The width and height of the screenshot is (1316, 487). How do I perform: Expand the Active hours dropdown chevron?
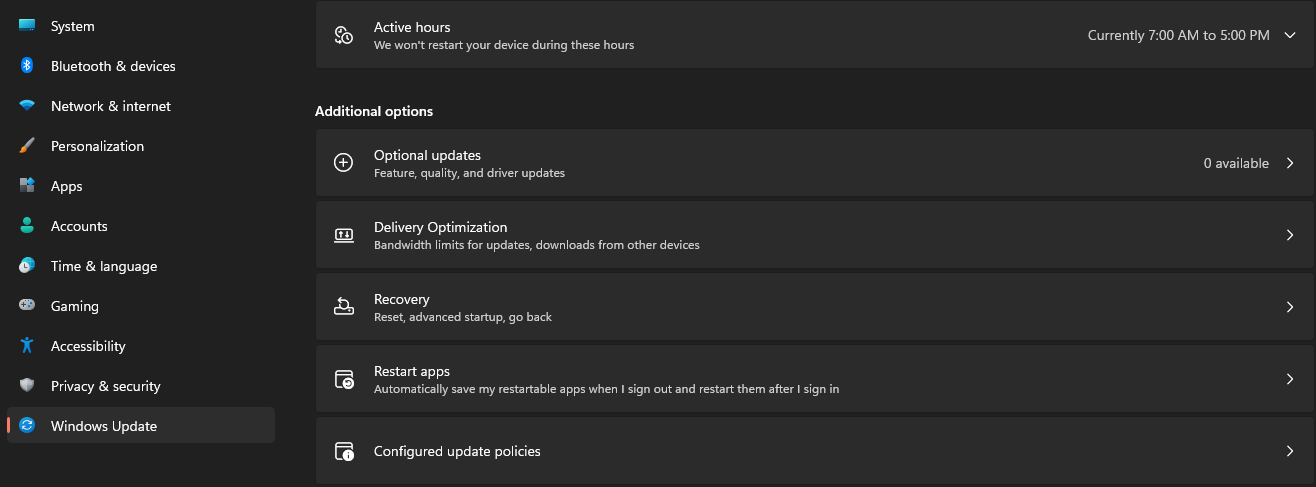[x=1289, y=35]
